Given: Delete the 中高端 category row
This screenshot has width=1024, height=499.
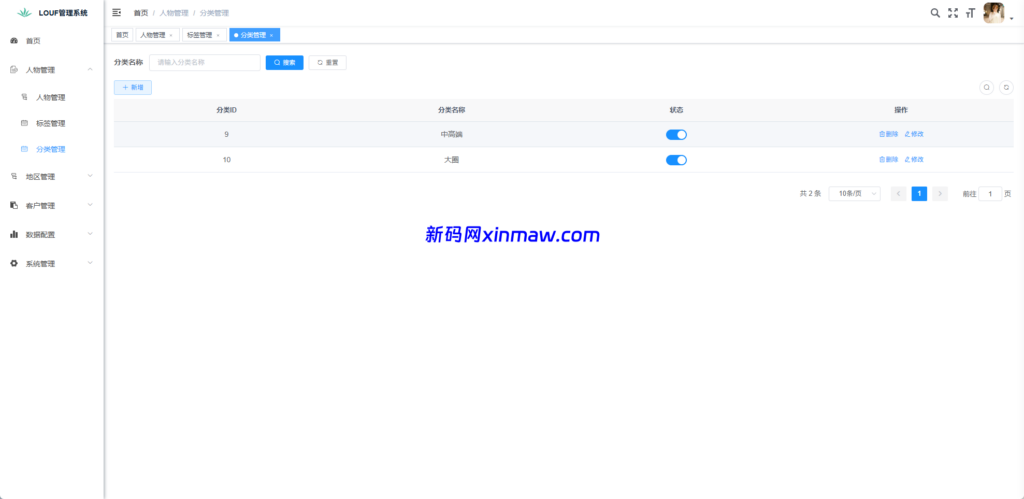Looking at the screenshot, I should tap(888, 134).
